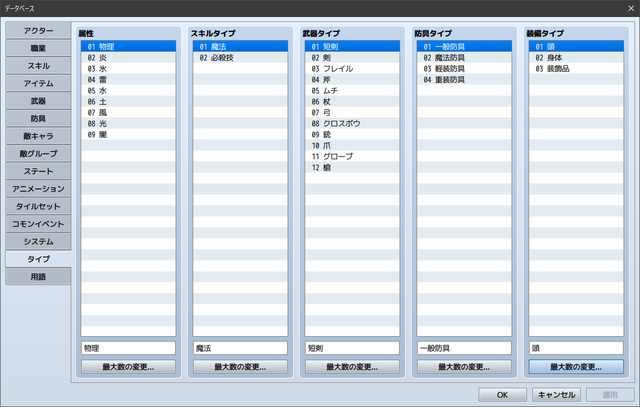Image resolution: width=640 pixels, height=407 pixels.
Task: Select equipment type 03 装飾品
Action: (x=576, y=69)
